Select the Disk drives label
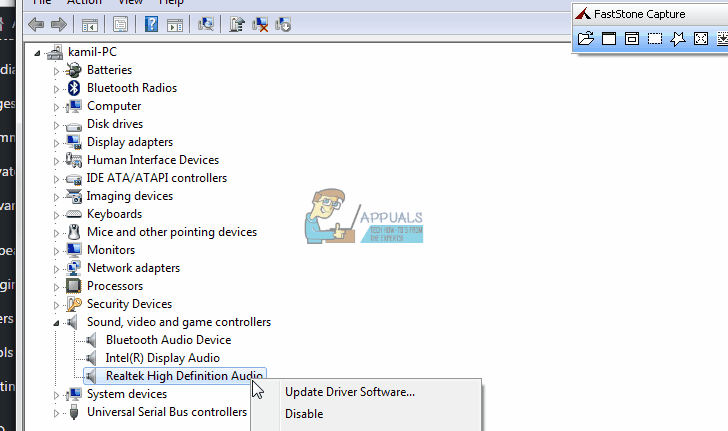This screenshot has height=431, width=728. [115, 124]
